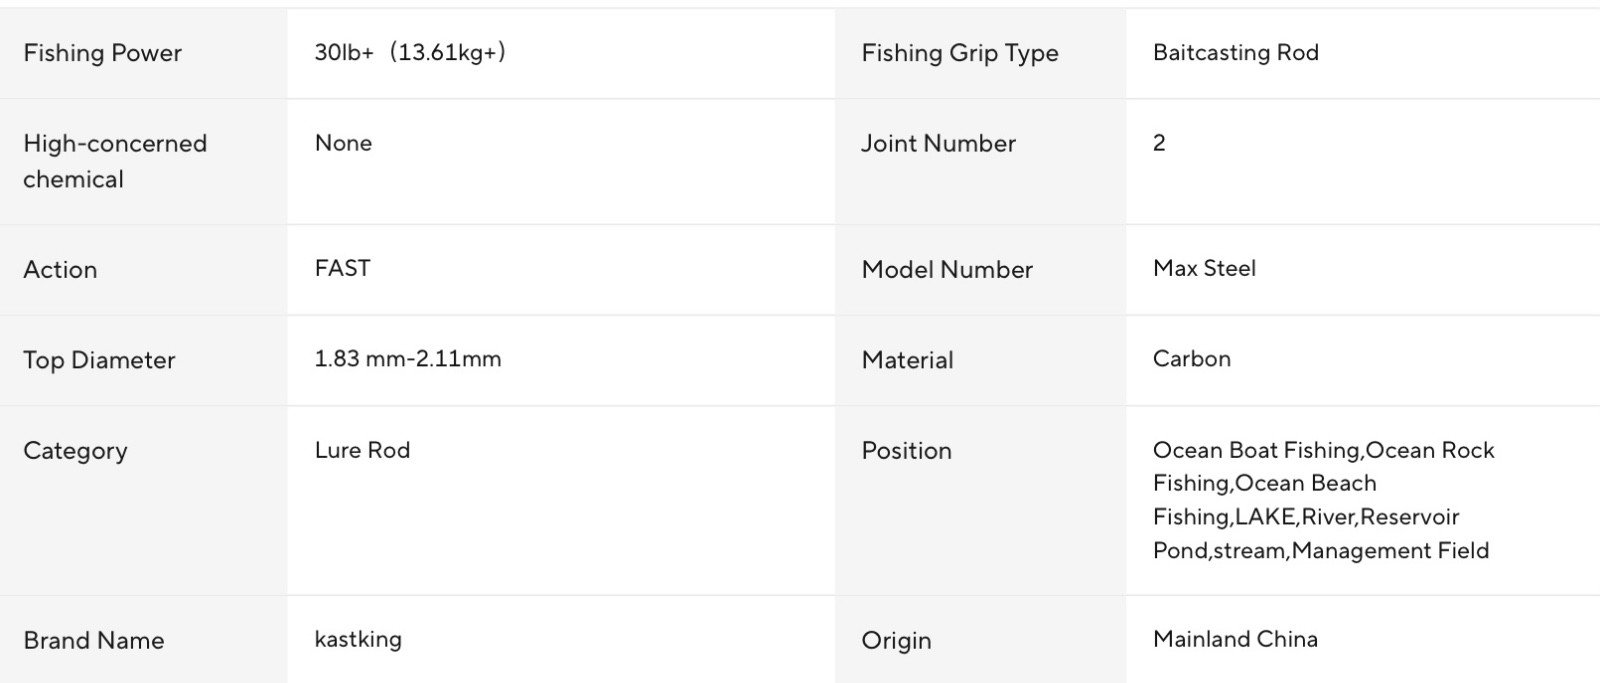Click the Fishing Grip Type label
1600x683 pixels.
click(960, 53)
